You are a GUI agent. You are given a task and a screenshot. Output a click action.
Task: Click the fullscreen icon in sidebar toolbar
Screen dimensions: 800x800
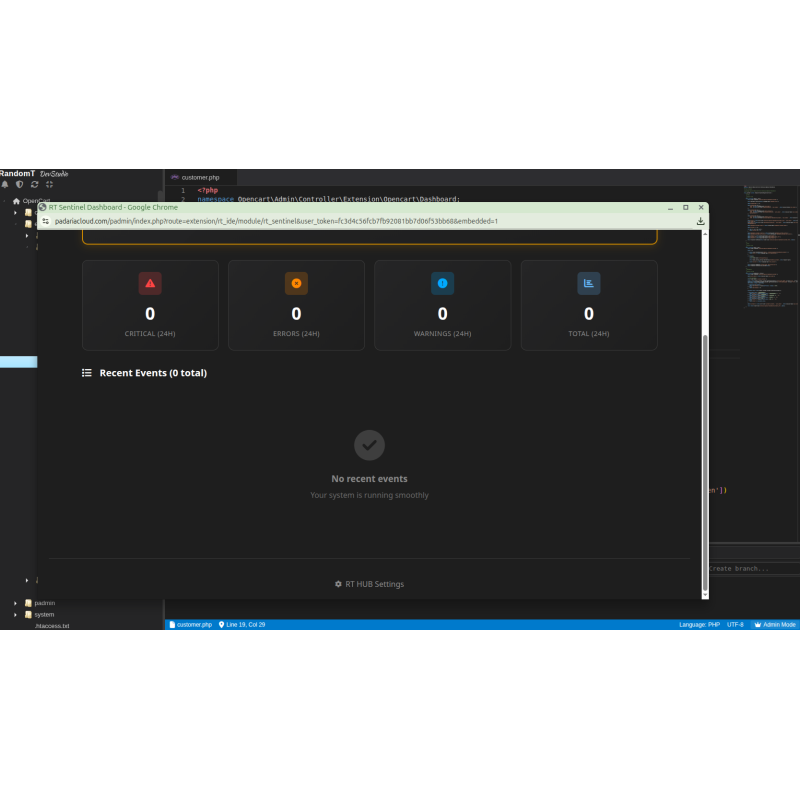[x=50, y=184]
